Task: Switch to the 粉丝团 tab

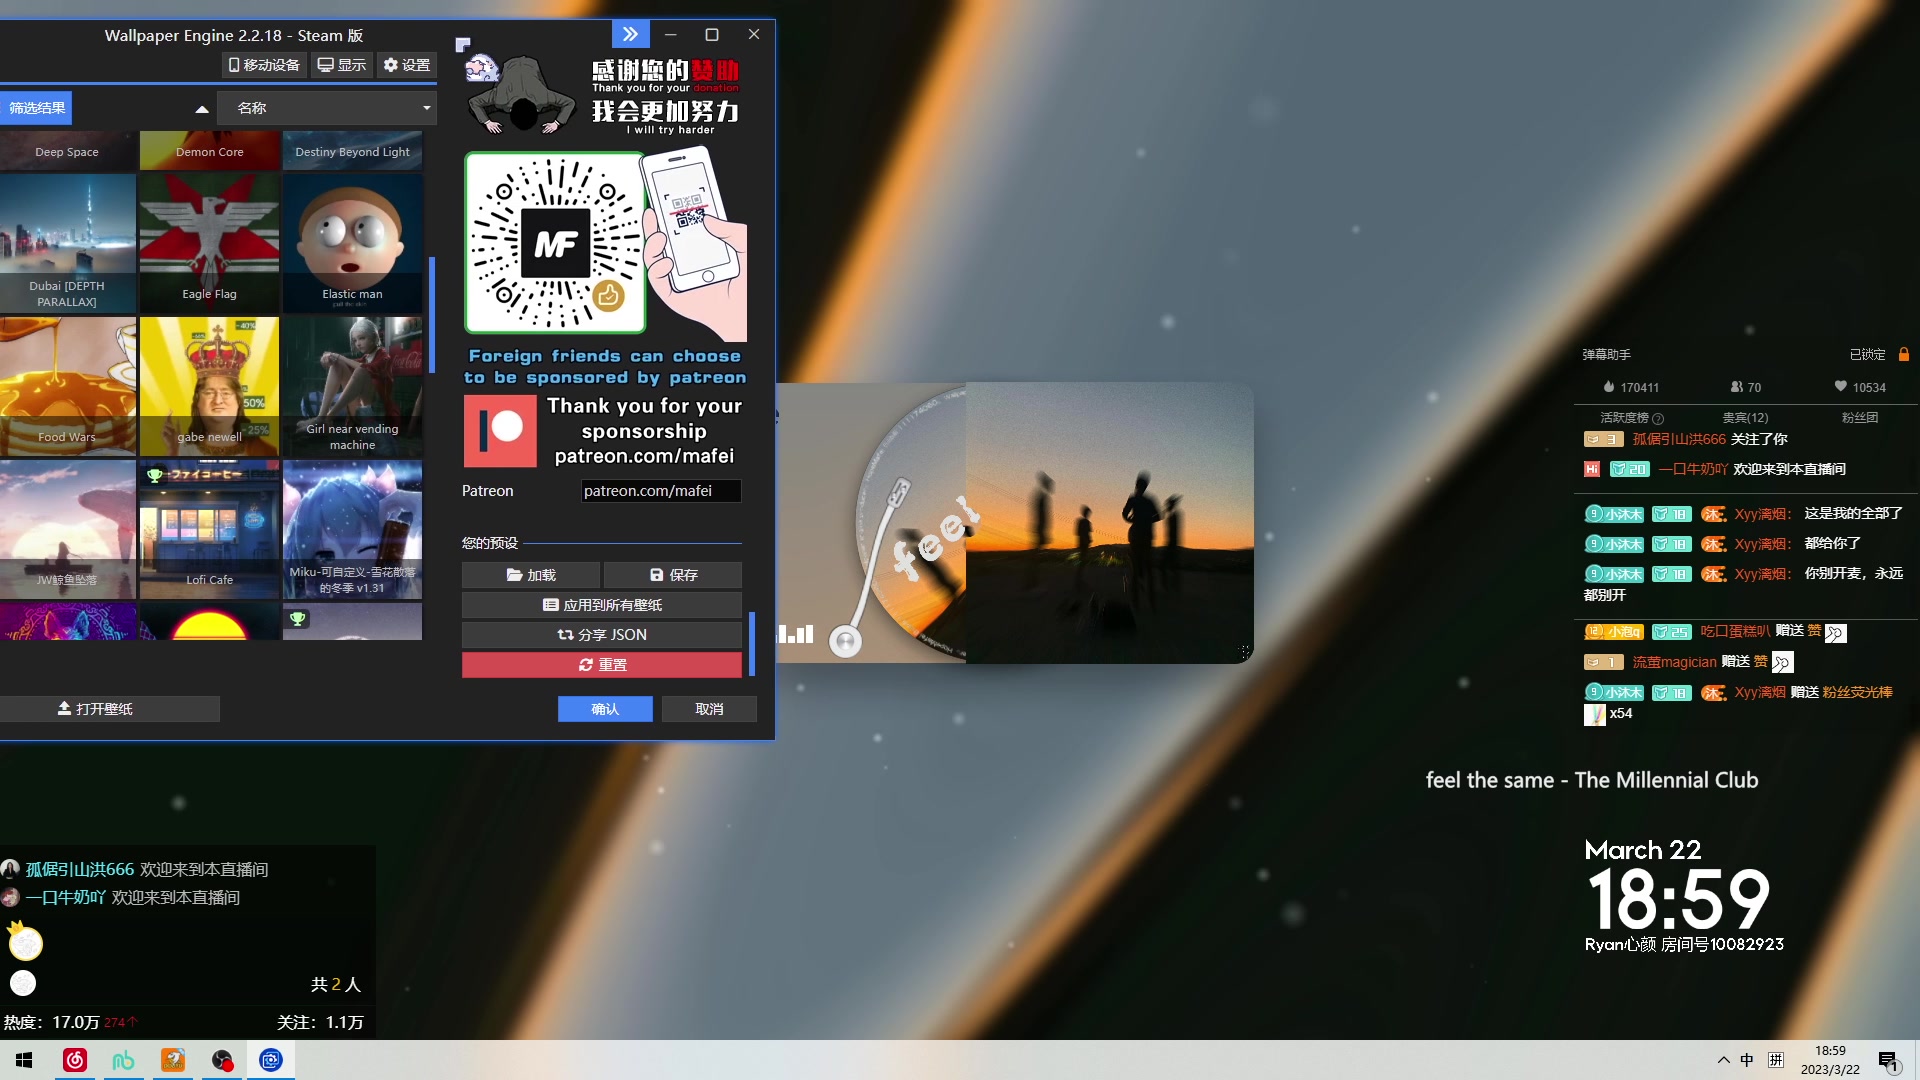Action: pos(1859,418)
